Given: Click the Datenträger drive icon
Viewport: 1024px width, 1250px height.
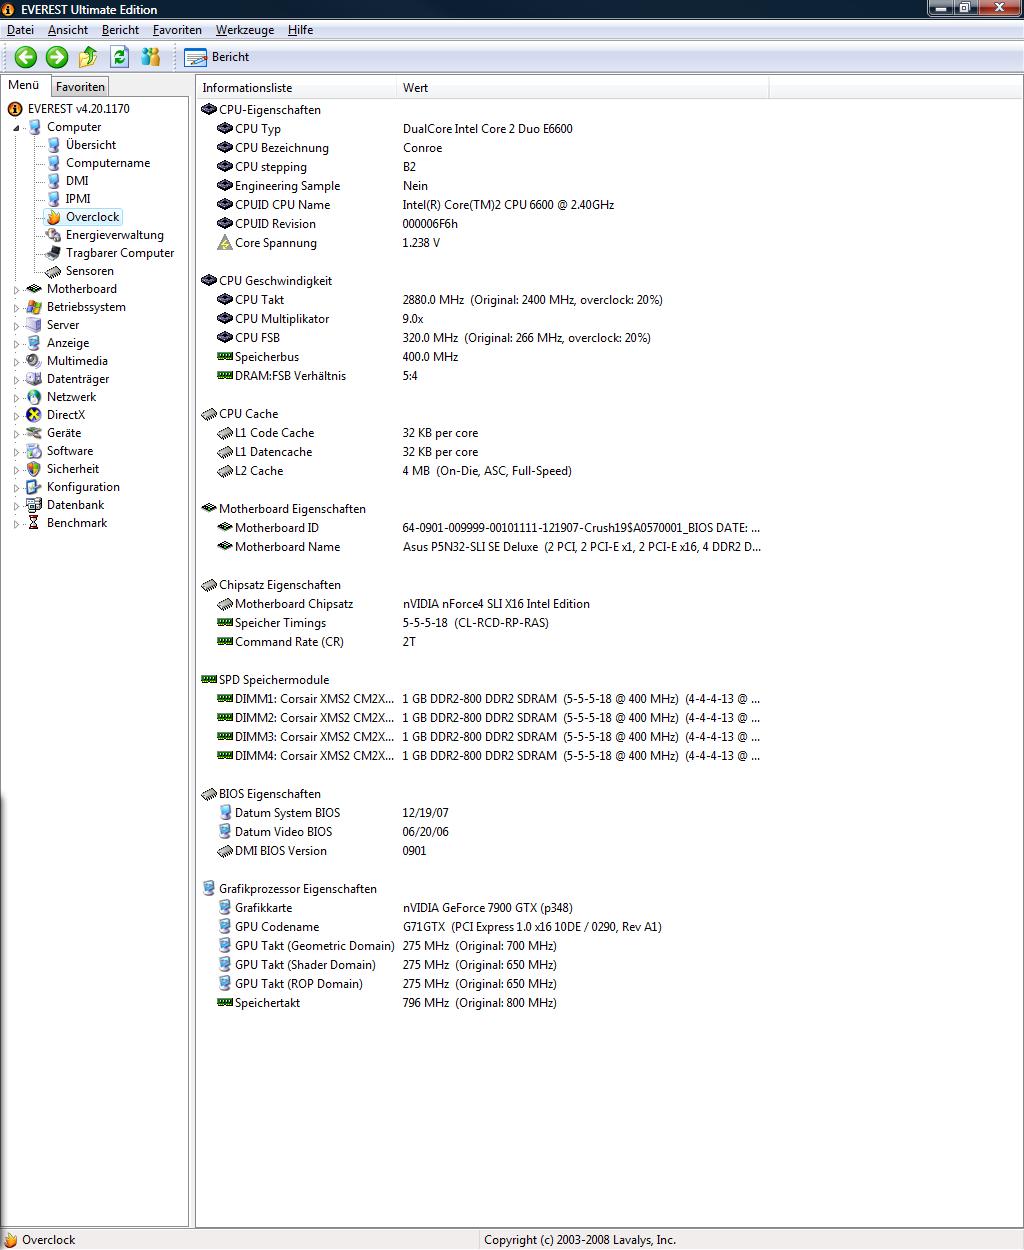Looking at the screenshot, I should point(35,379).
